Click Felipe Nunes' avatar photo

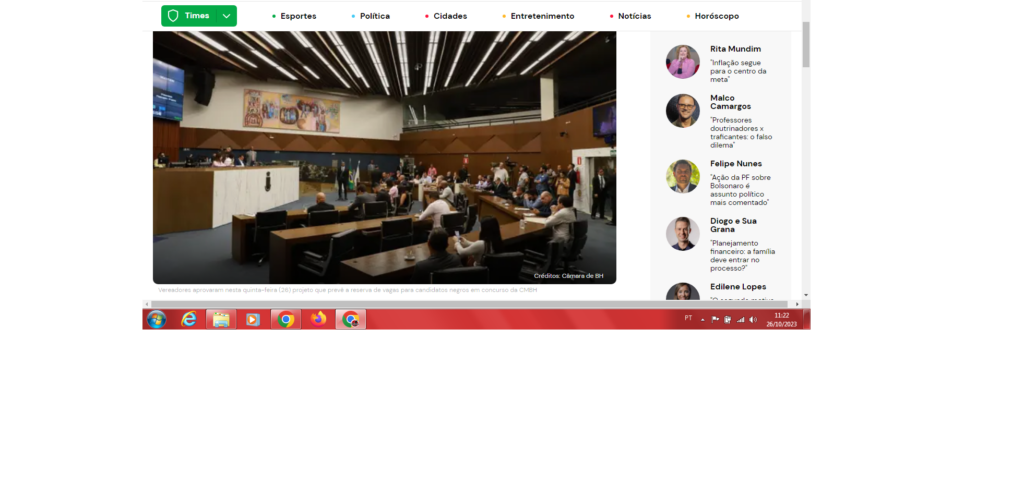(x=682, y=176)
